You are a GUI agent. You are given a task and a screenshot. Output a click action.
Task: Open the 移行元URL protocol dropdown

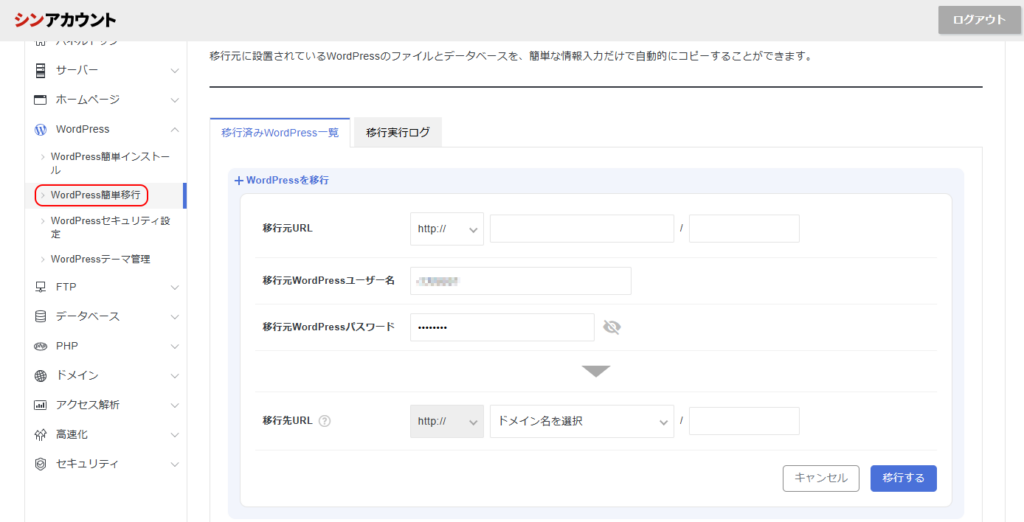pos(447,229)
